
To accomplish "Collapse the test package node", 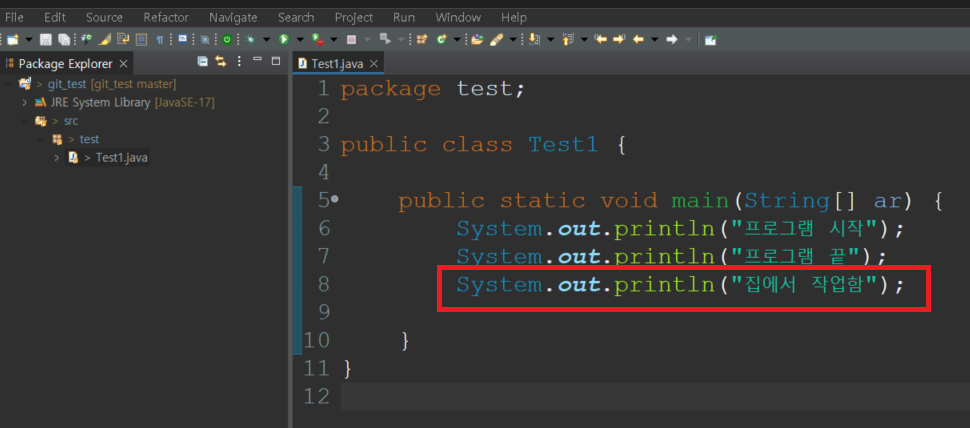I will [x=41, y=139].
